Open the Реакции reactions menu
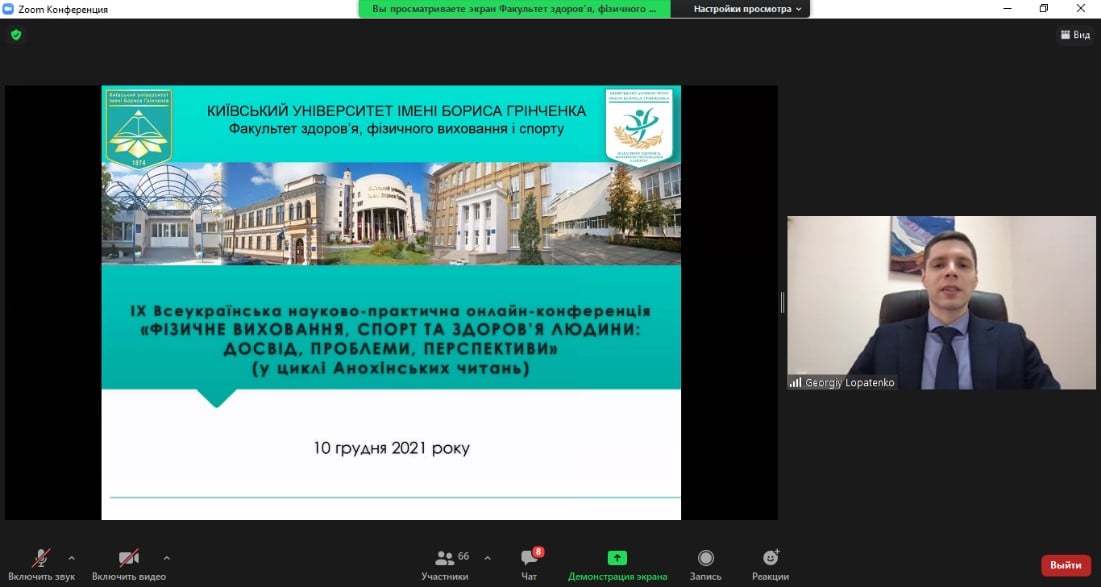The height and width of the screenshot is (587, 1101). 770,563
